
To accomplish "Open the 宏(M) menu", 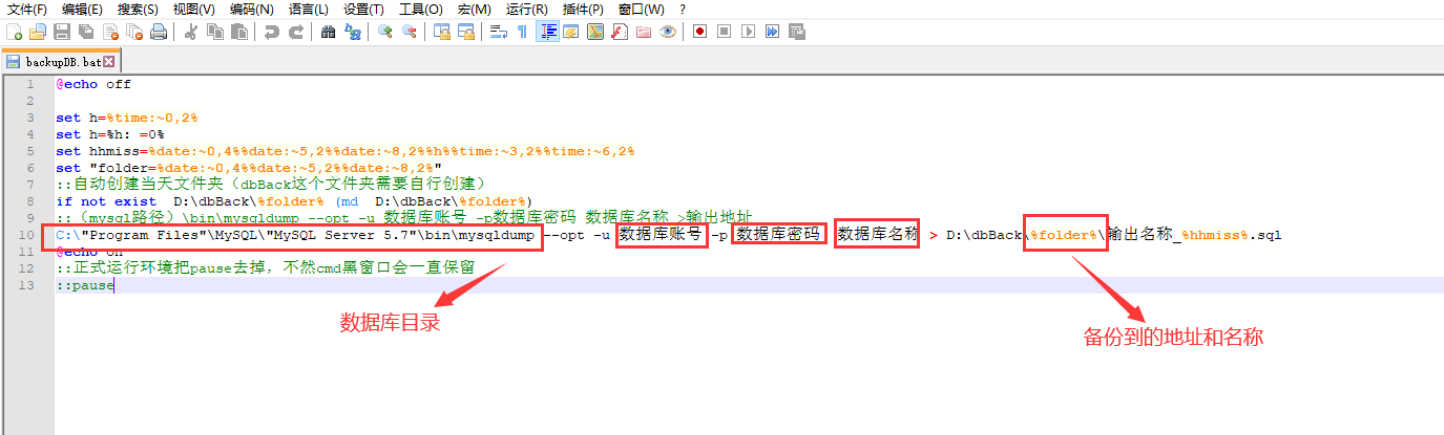I will [474, 9].
